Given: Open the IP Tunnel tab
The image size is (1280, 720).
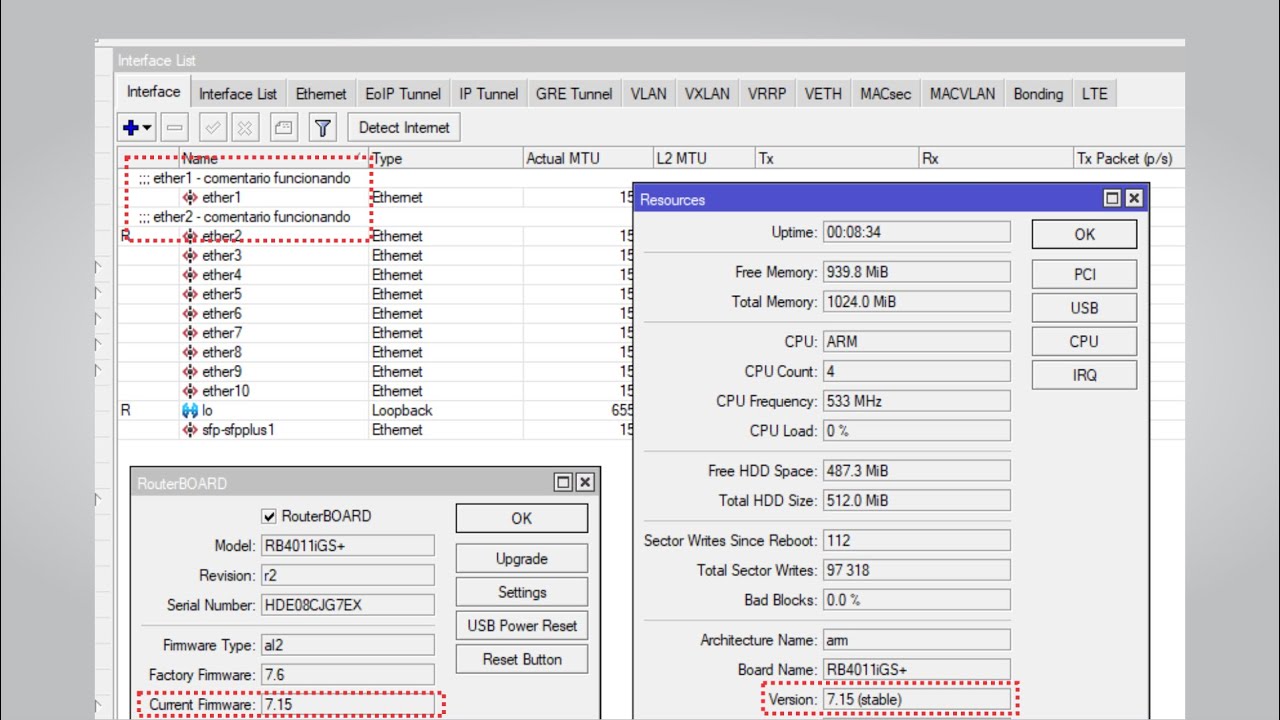Looking at the screenshot, I should [x=489, y=94].
